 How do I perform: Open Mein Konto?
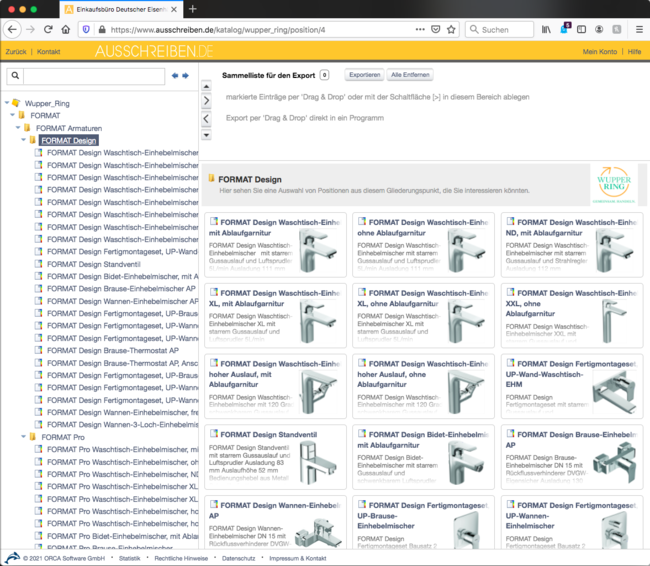click(599, 52)
